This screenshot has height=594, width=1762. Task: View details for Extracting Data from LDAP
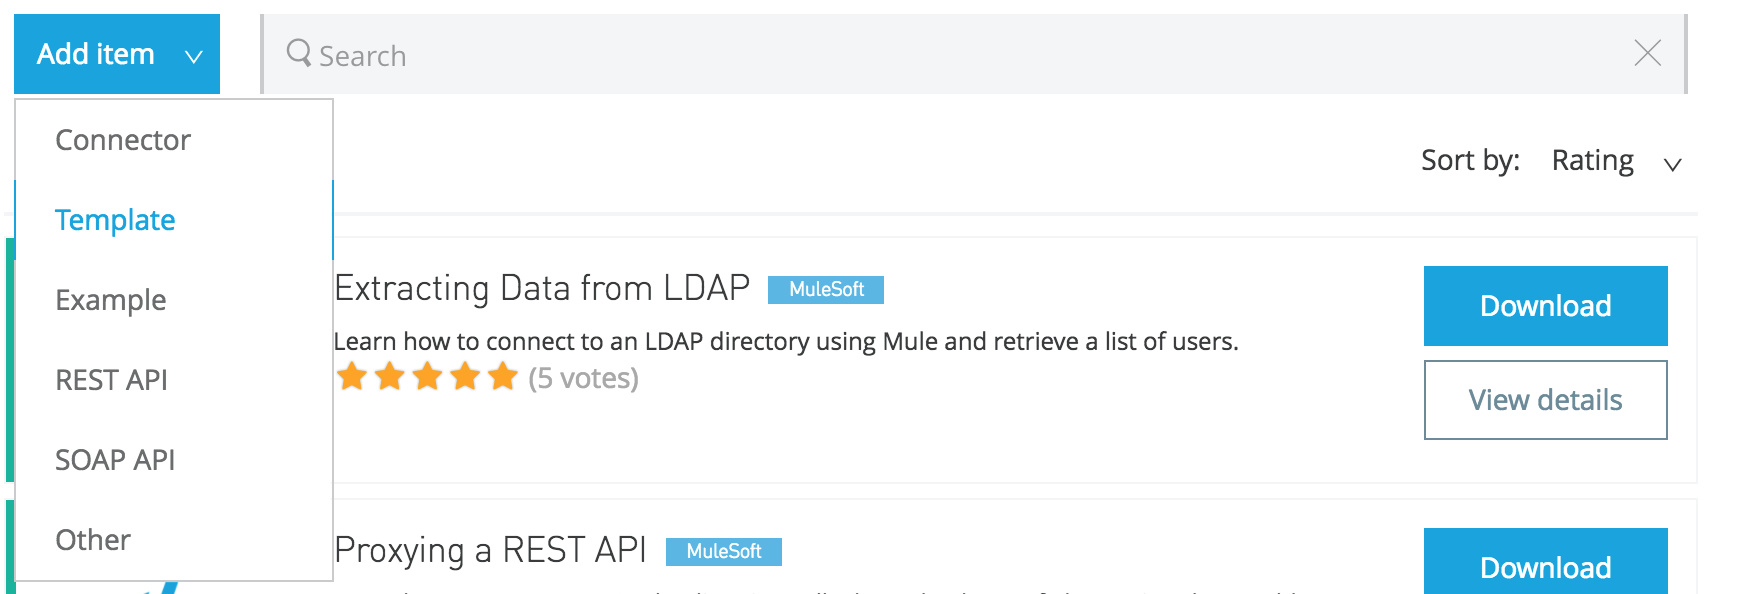1545,400
